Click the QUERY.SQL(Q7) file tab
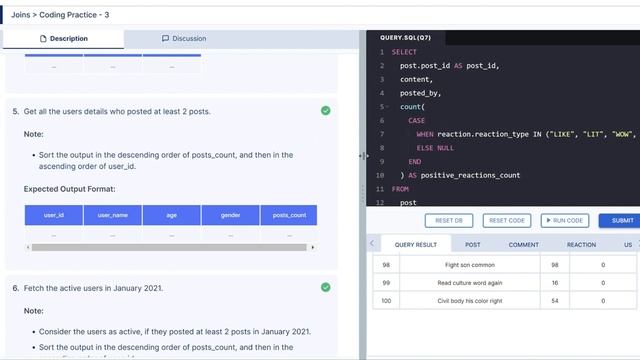The height and width of the screenshot is (360, 640). click(405, 38)
